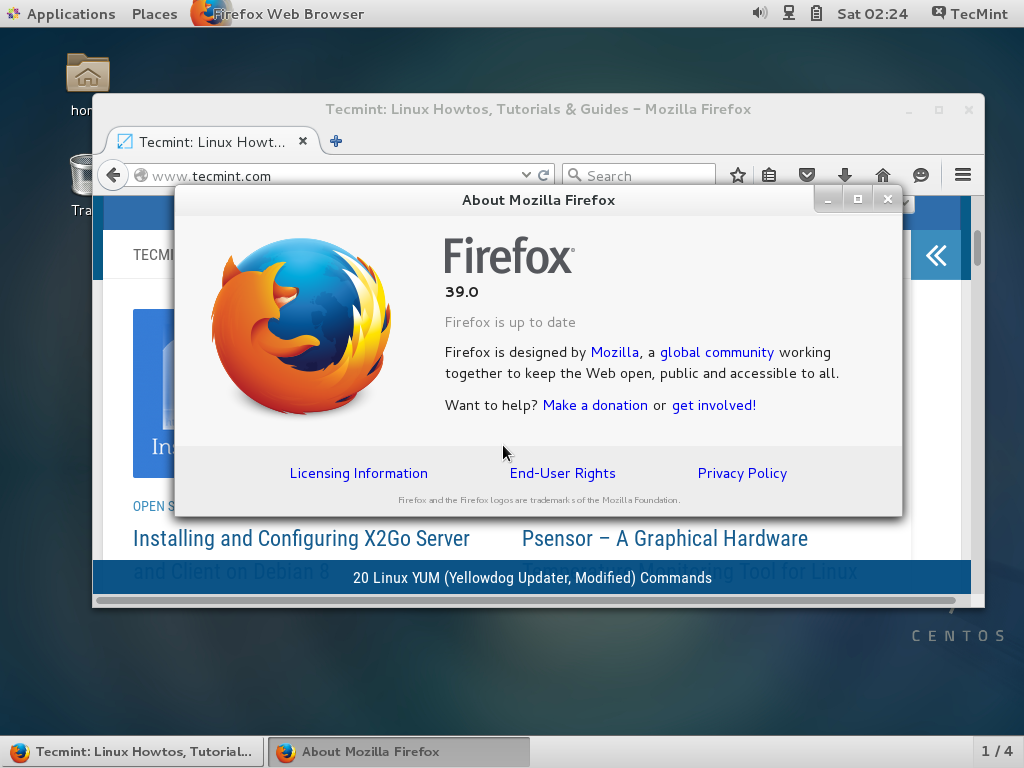
Task: Click the get involved! link
Action: pos(714,405)
